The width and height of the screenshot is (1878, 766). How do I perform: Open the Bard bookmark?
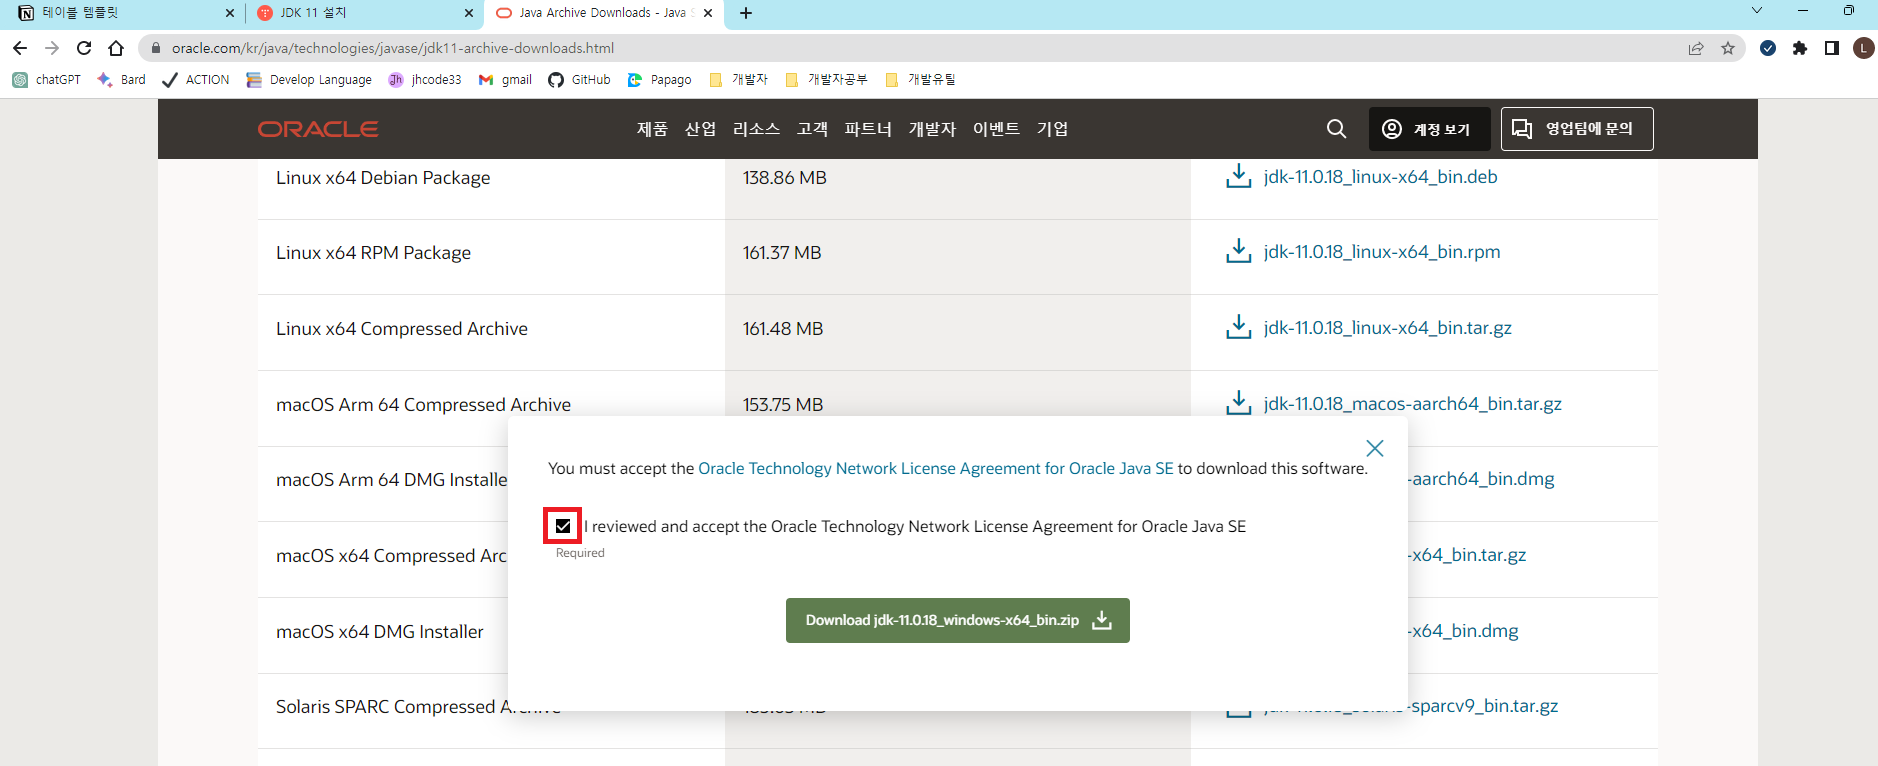[x=121, y=80]
